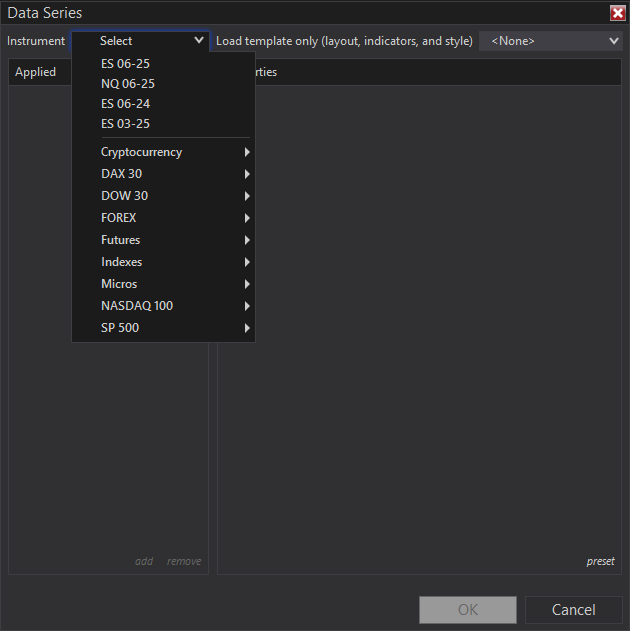
Task: Select ES 06-25 from the instrument list
Action: 163,64
